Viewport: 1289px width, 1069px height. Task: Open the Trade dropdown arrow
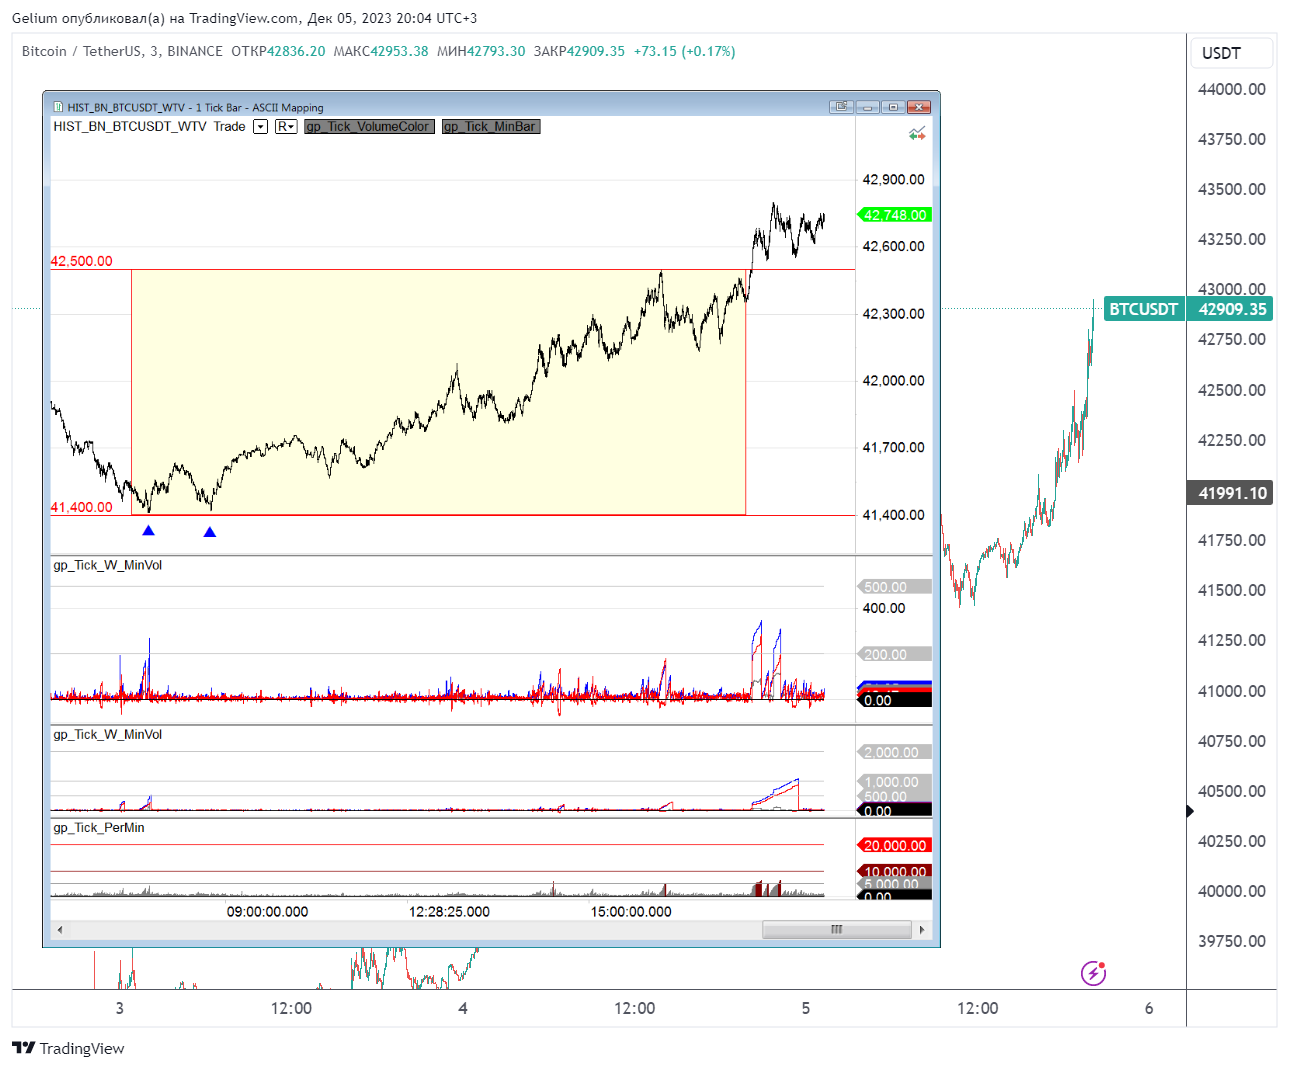tap(260, 127)
